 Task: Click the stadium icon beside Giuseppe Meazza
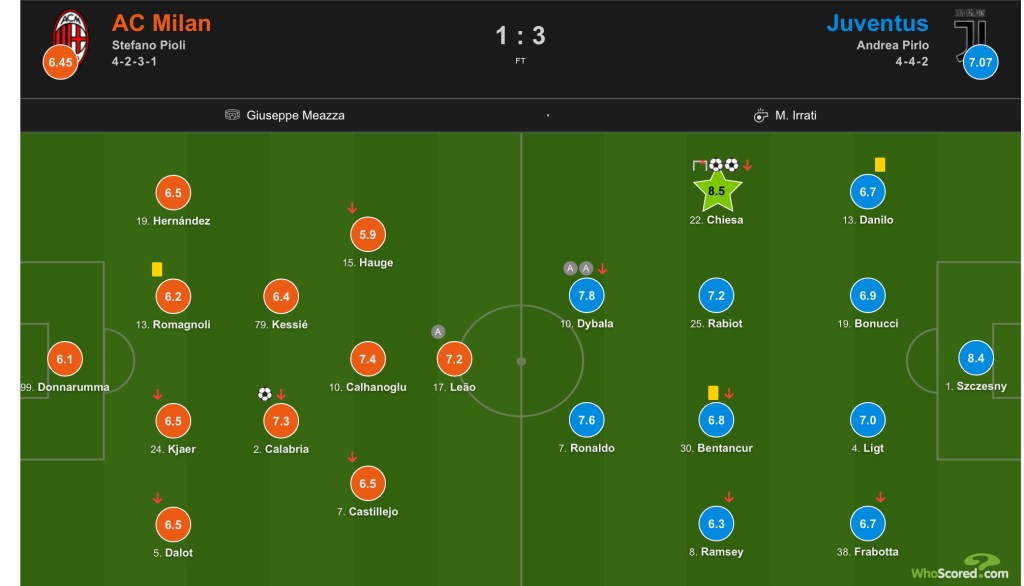pos(233,115)
